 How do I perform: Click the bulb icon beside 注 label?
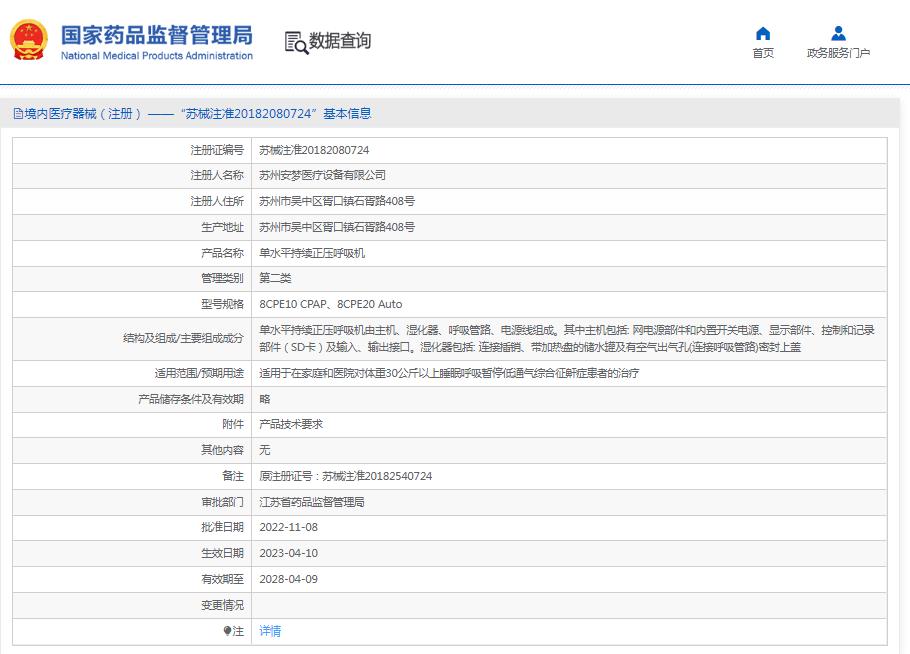[x=228, y=631]
